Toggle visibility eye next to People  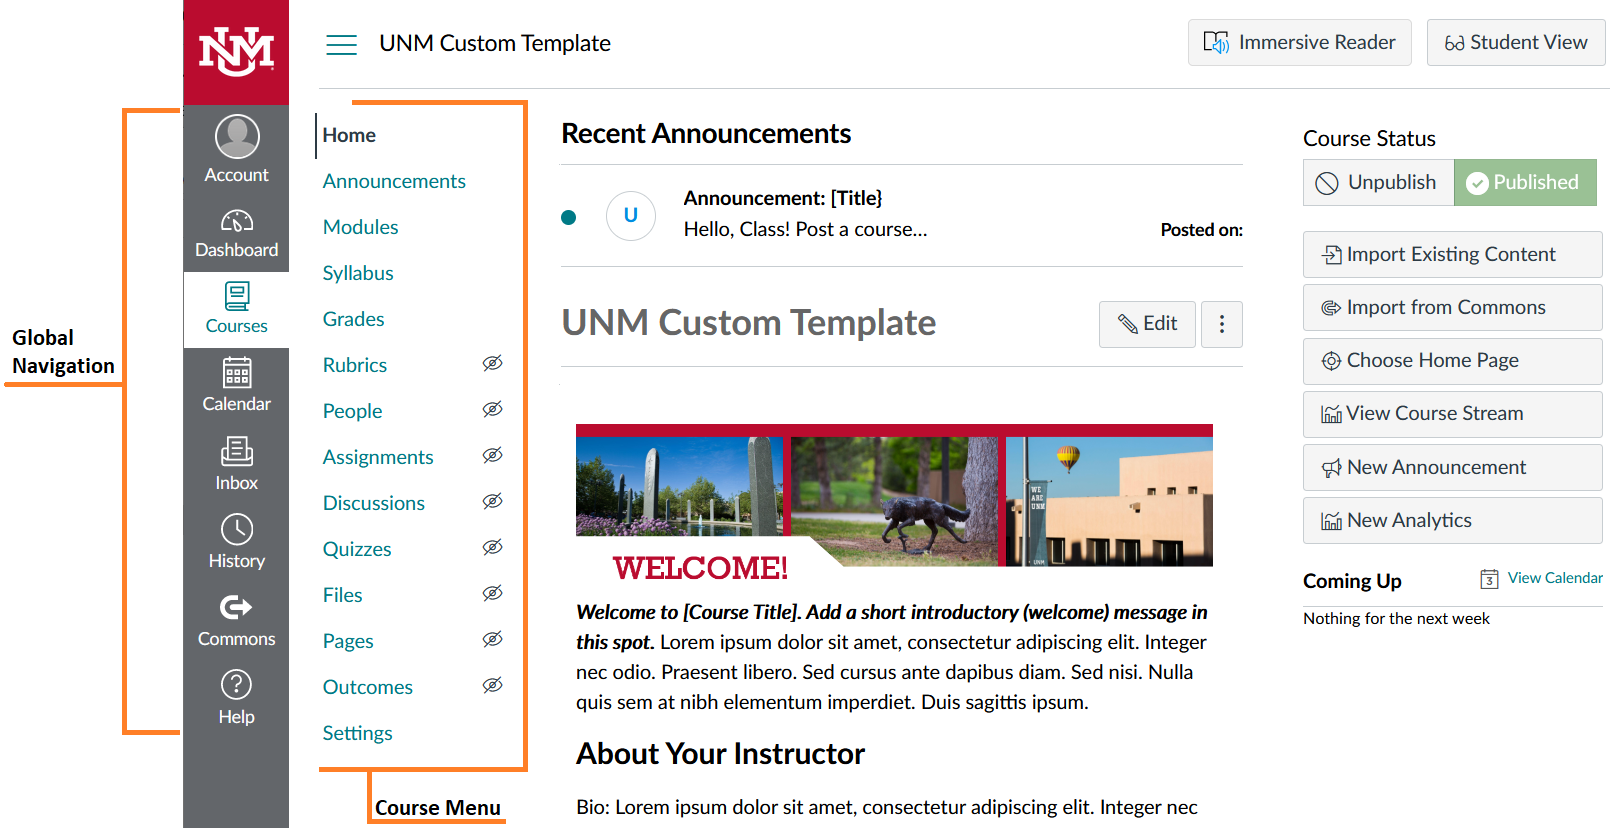(x=492, y=409)
